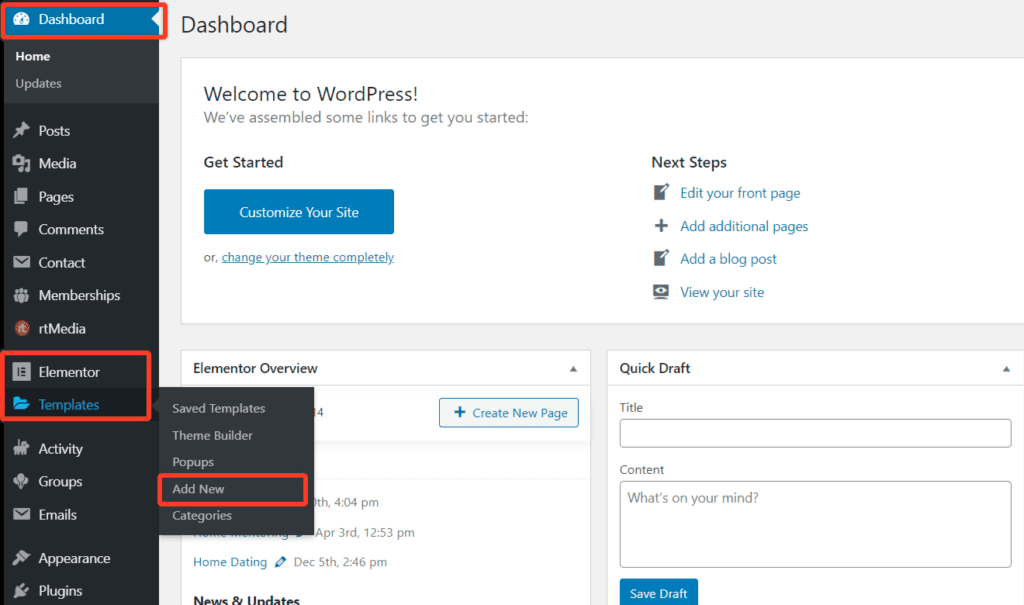Click the Dashboard gauge icon

point(22,19)
